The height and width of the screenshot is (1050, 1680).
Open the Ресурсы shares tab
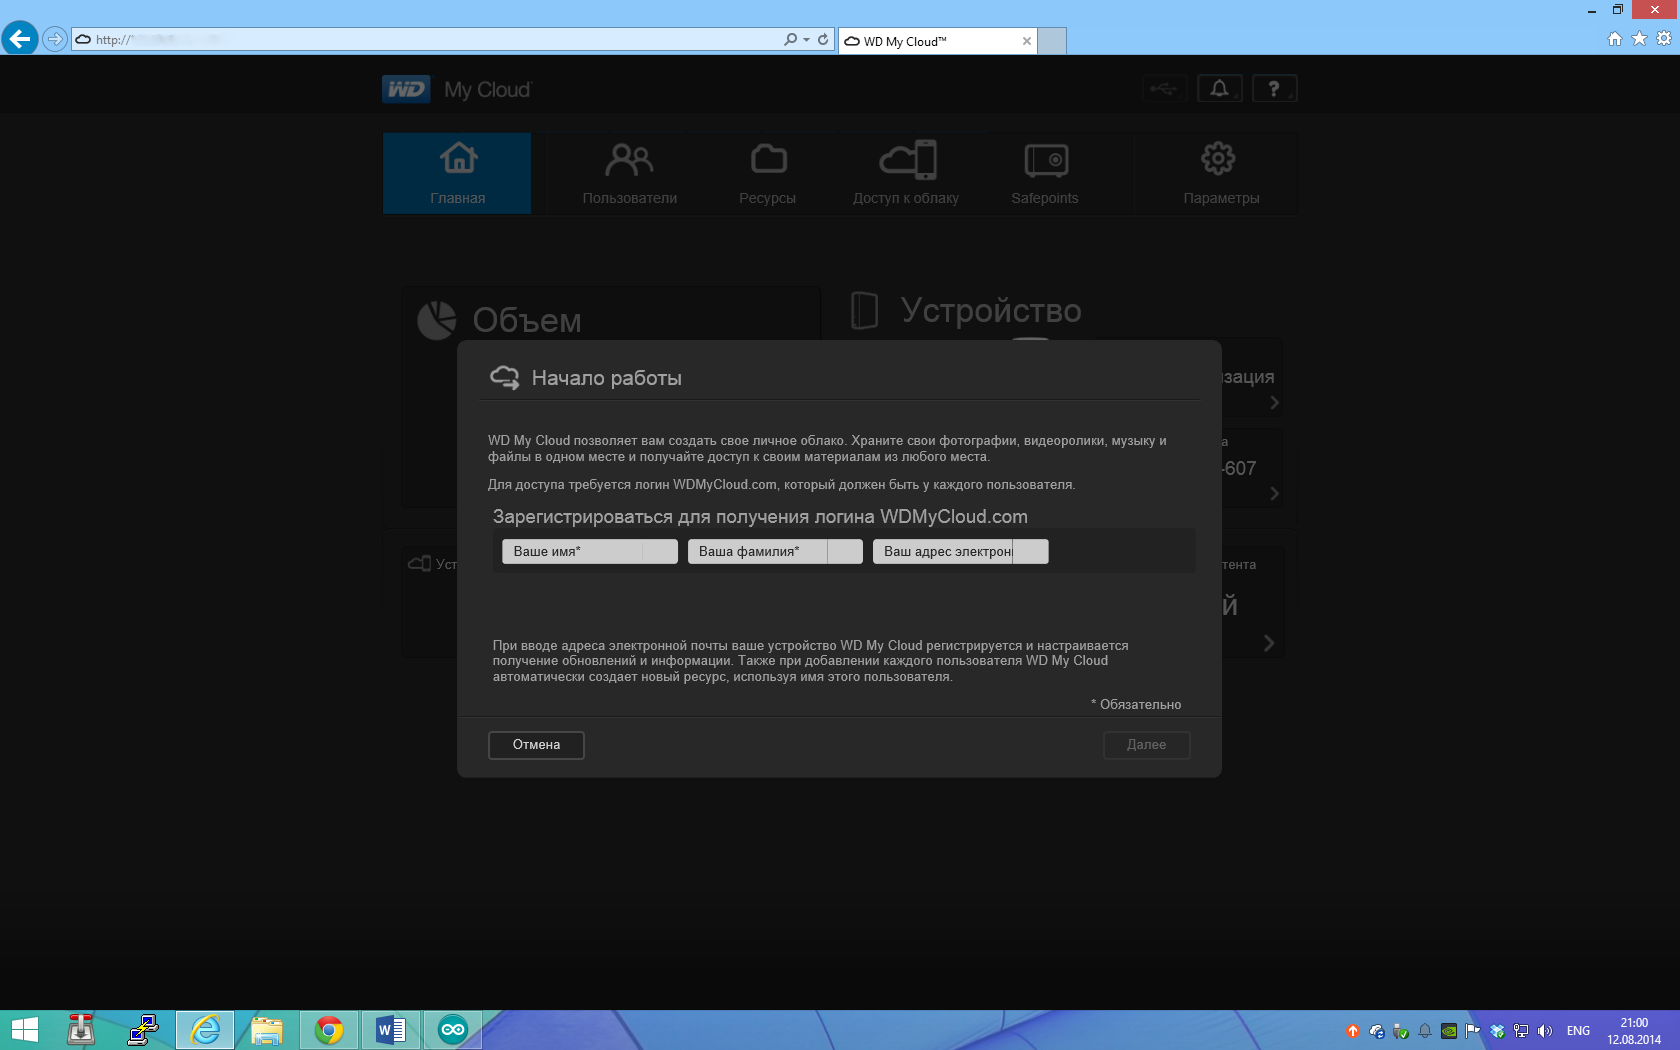[768, 173]
